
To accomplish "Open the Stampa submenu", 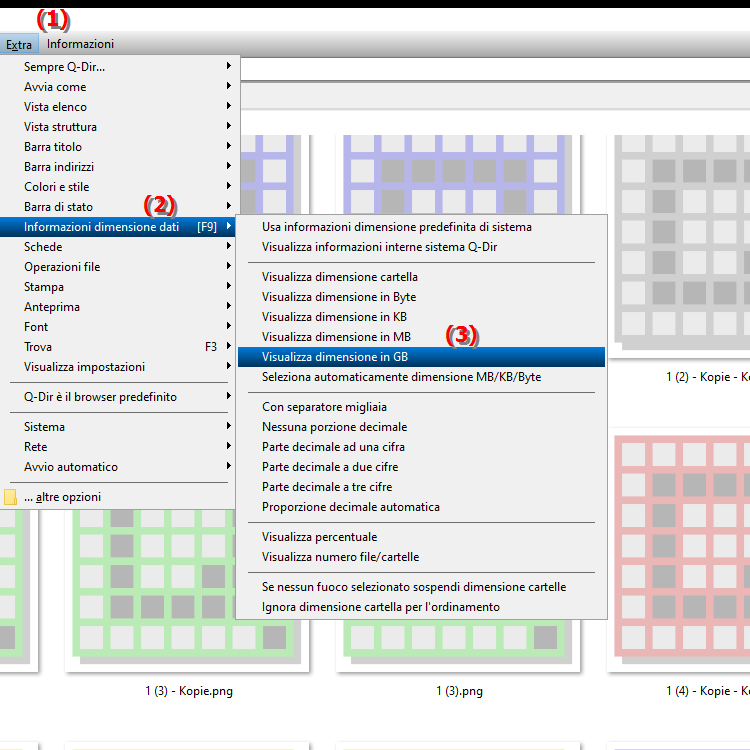I will [117, 287].
